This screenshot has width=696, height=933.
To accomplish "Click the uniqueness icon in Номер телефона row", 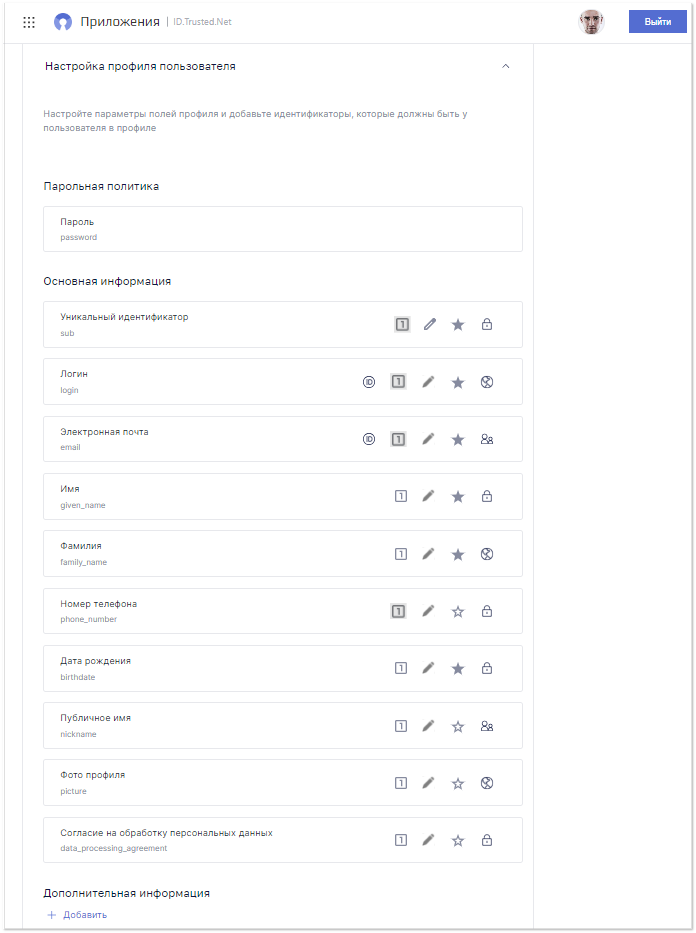I will (x=399, y=611).
